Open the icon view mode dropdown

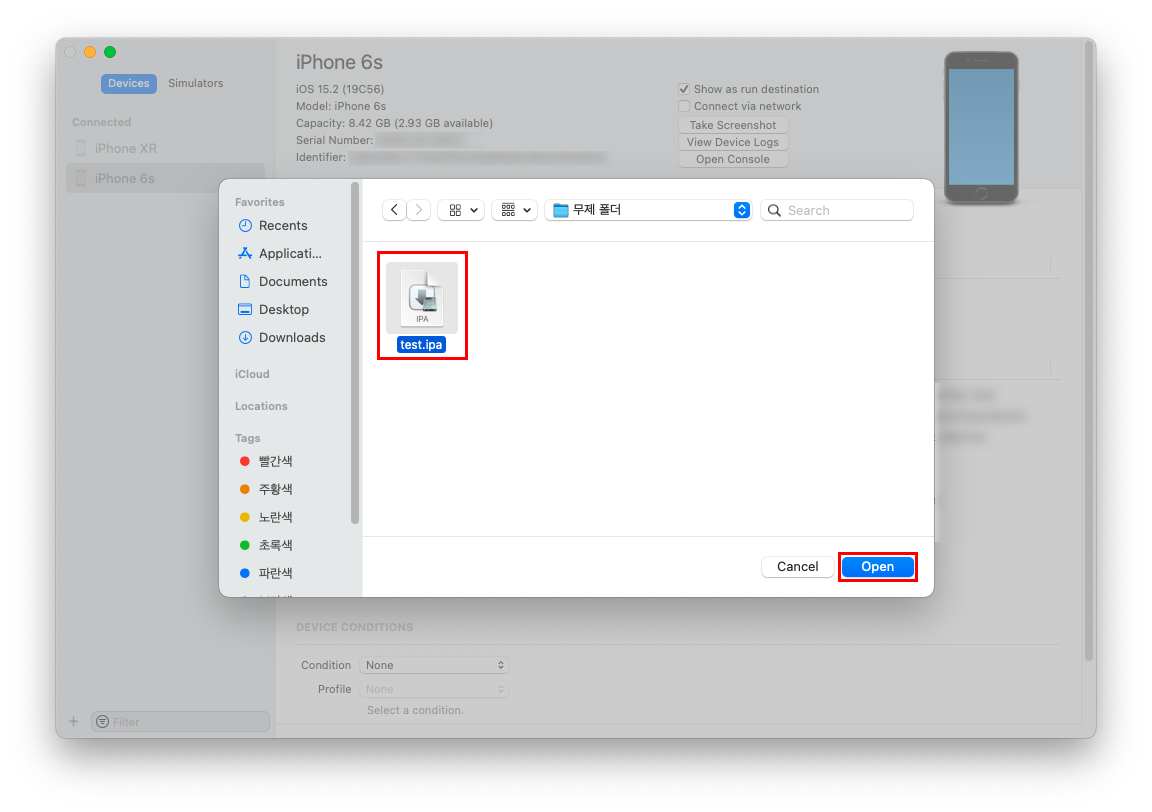point(461,210)
